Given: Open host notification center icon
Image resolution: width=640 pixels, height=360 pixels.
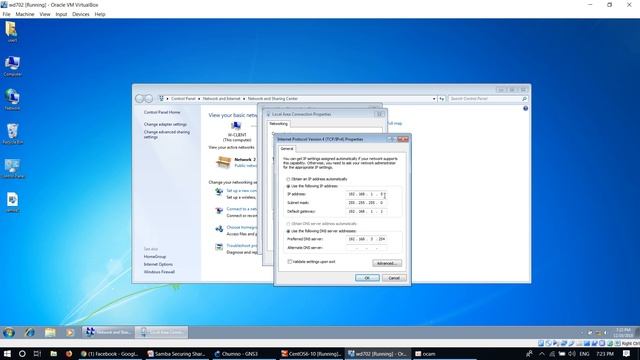Looking at the screenshot, I should tap(627, 354).
